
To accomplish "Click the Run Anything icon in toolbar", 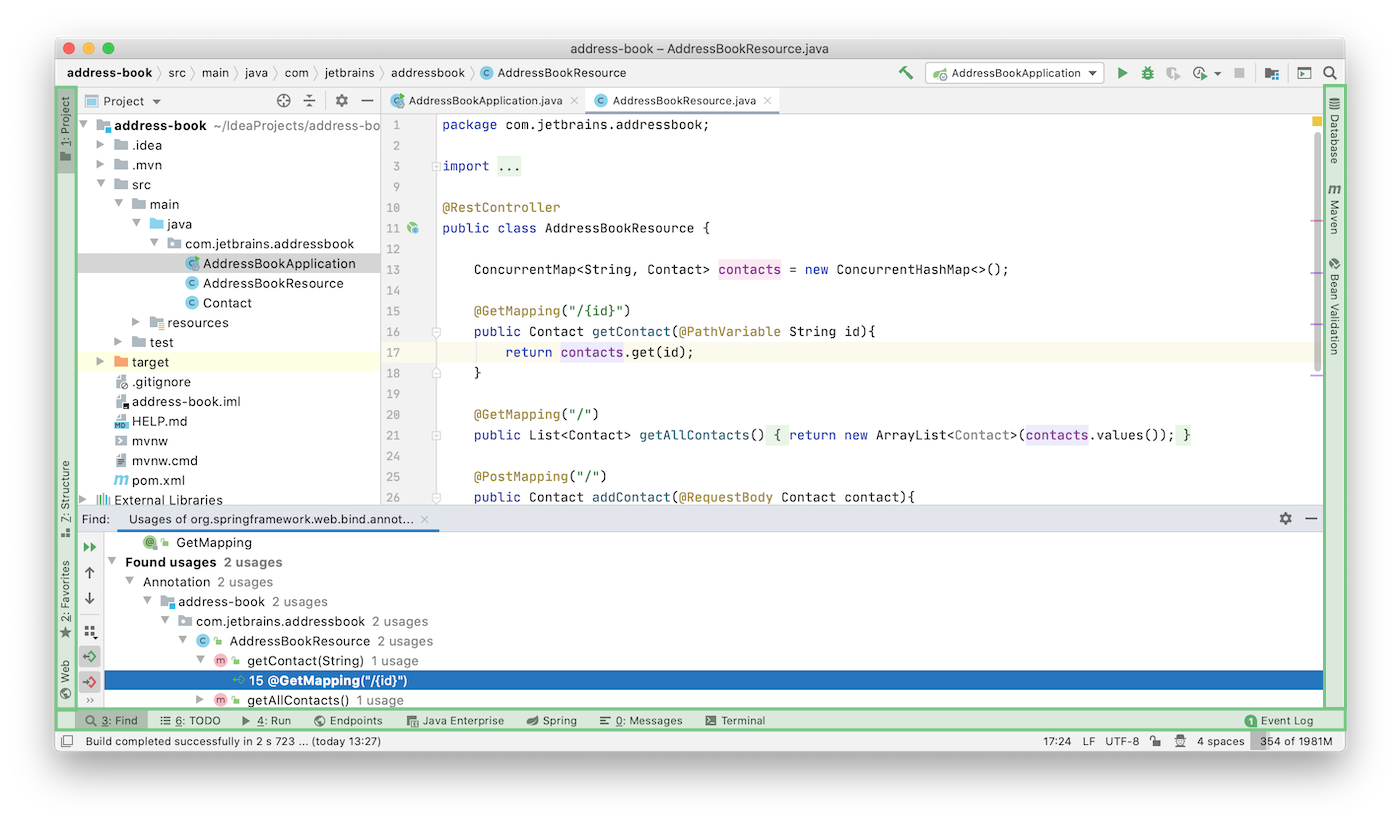I will click(x=1304, y=73).
